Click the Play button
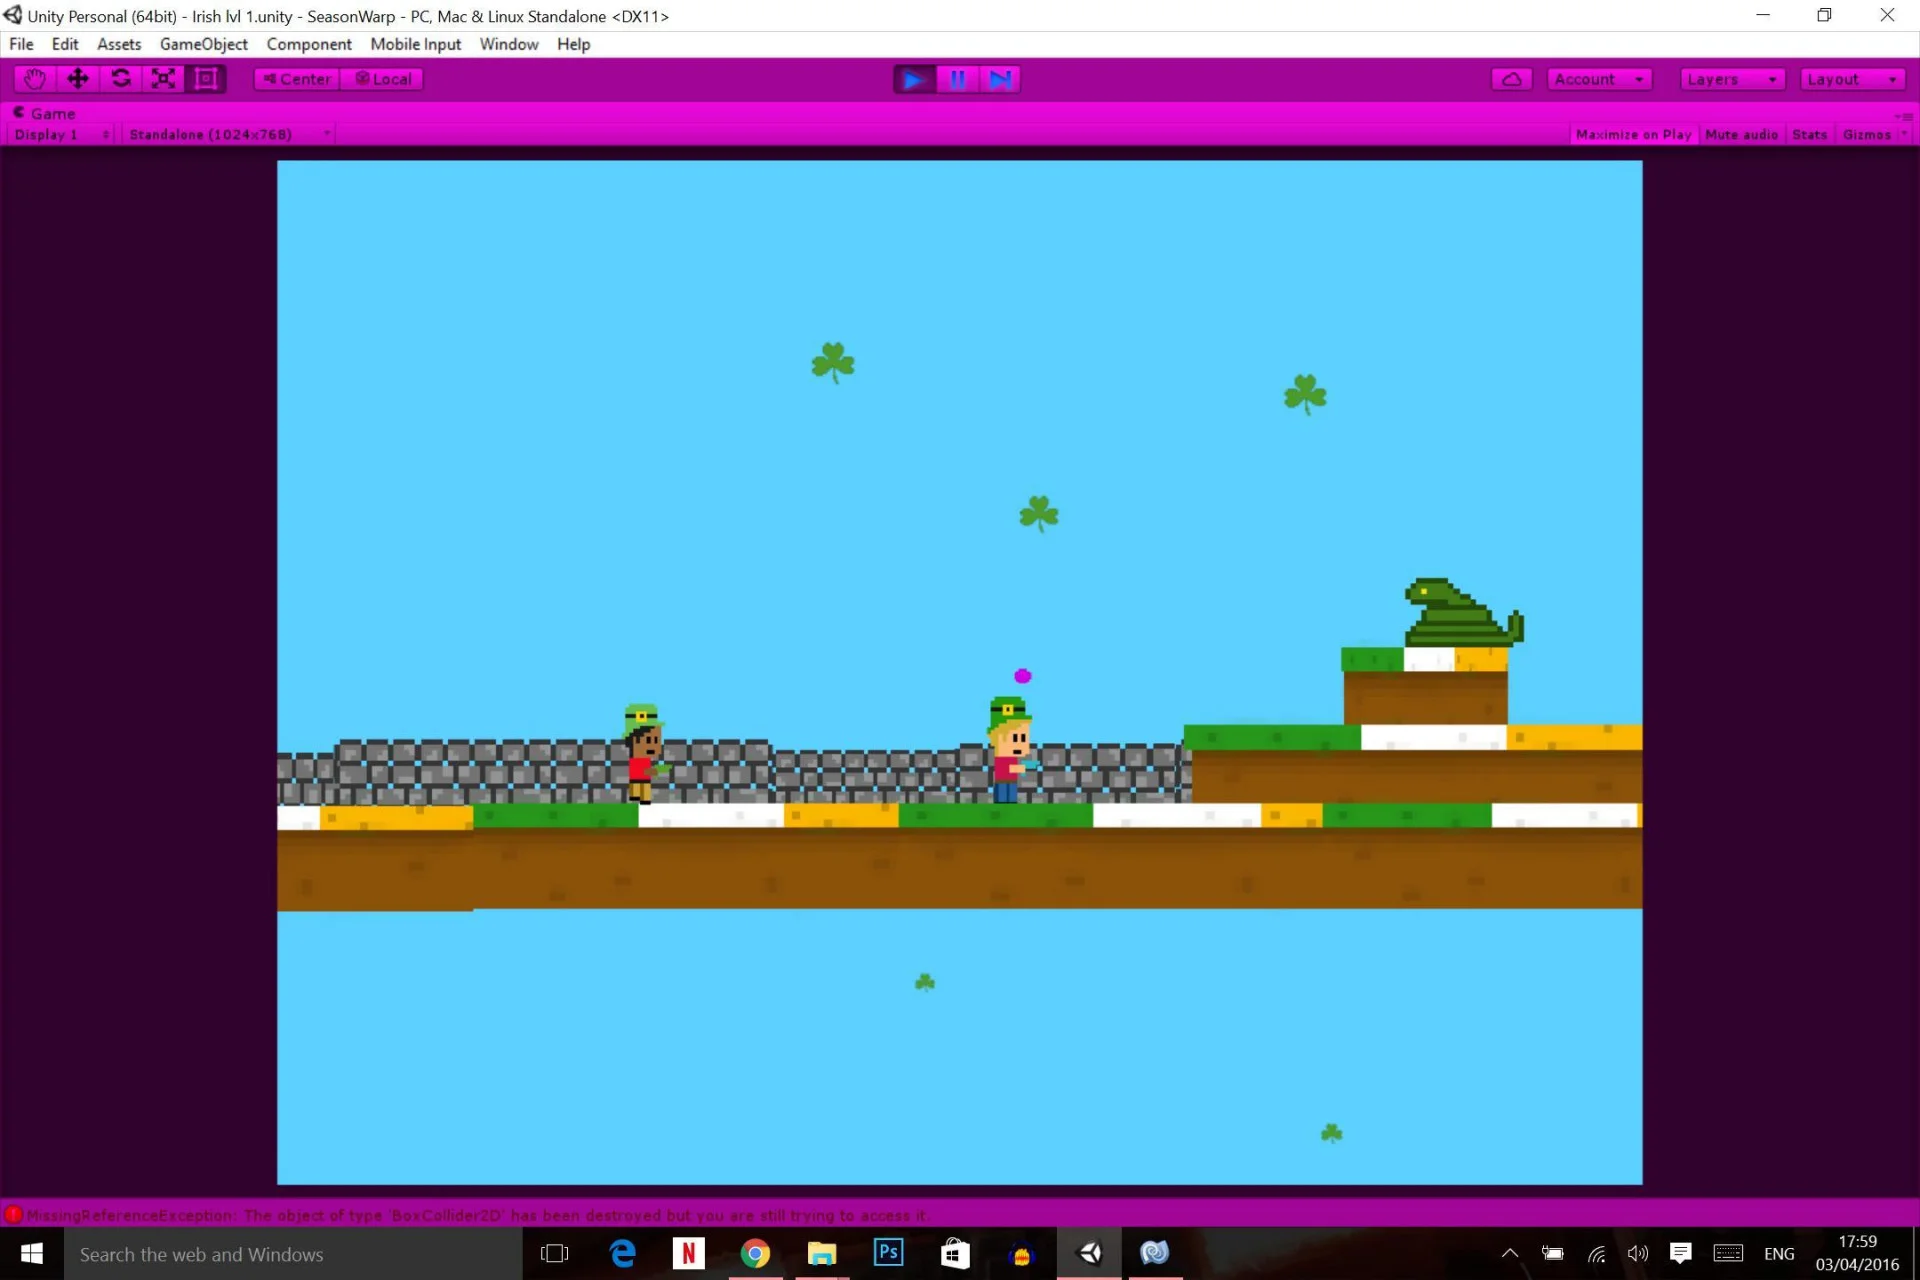Image resolution: width=1920 pixels, height=1280 pixels. coord(914,79)
